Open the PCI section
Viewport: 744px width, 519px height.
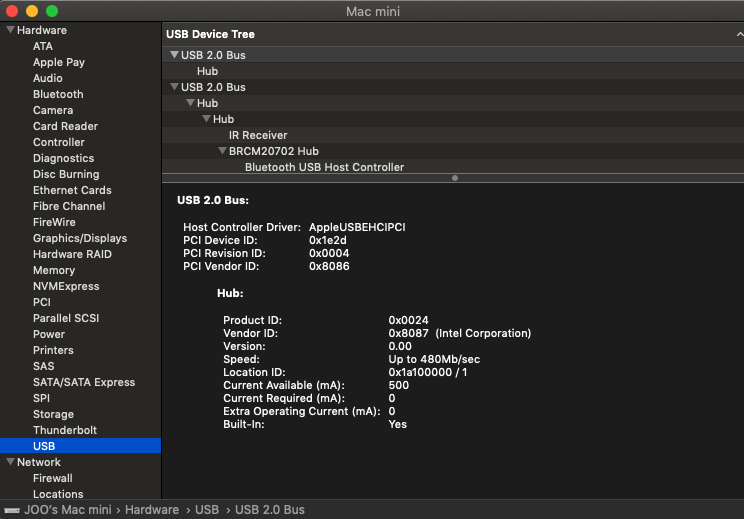click(42, 302)
